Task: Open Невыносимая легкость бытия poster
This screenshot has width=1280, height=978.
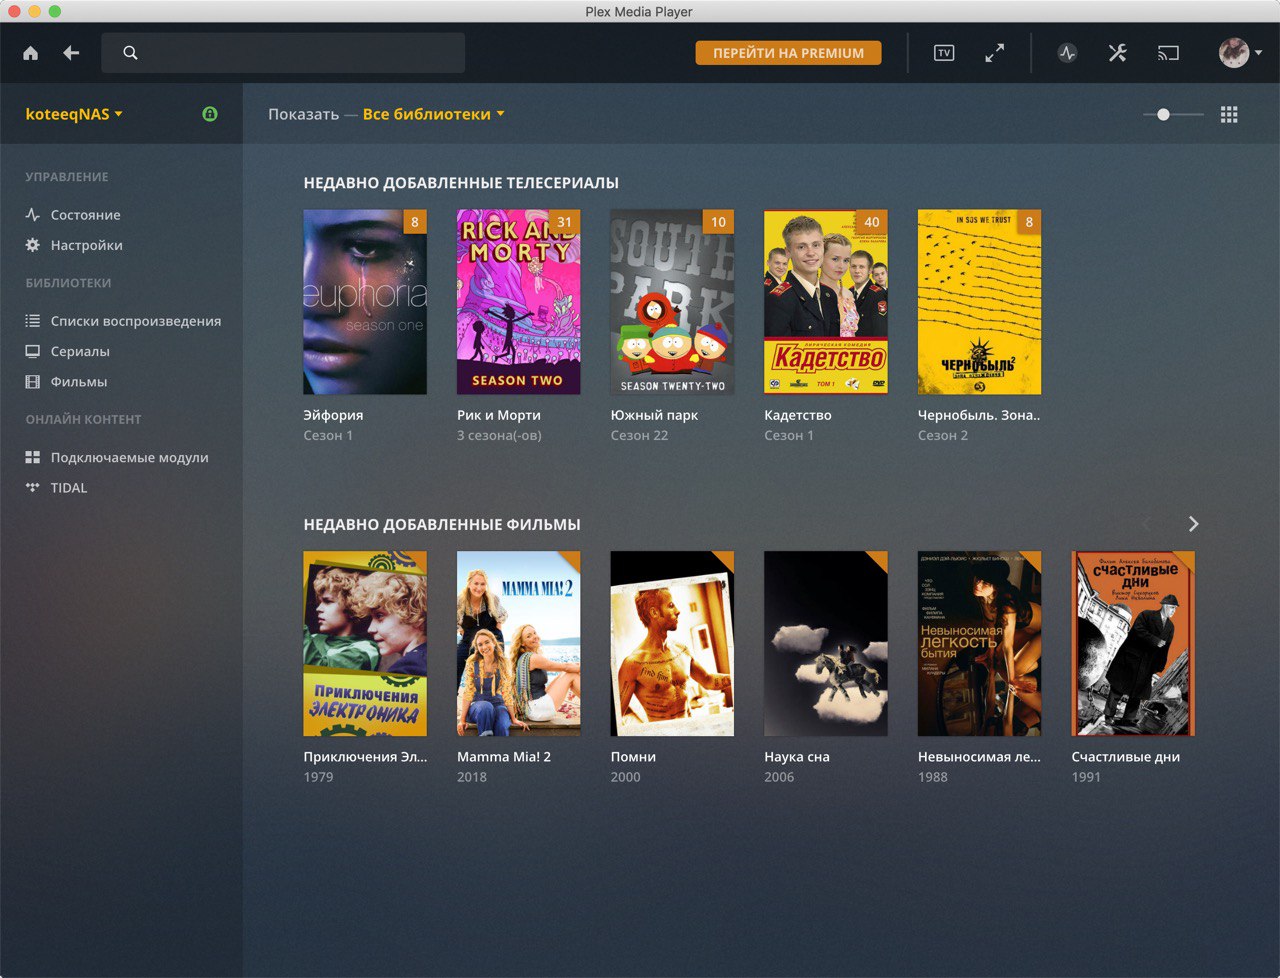Action: click(980, 643)
